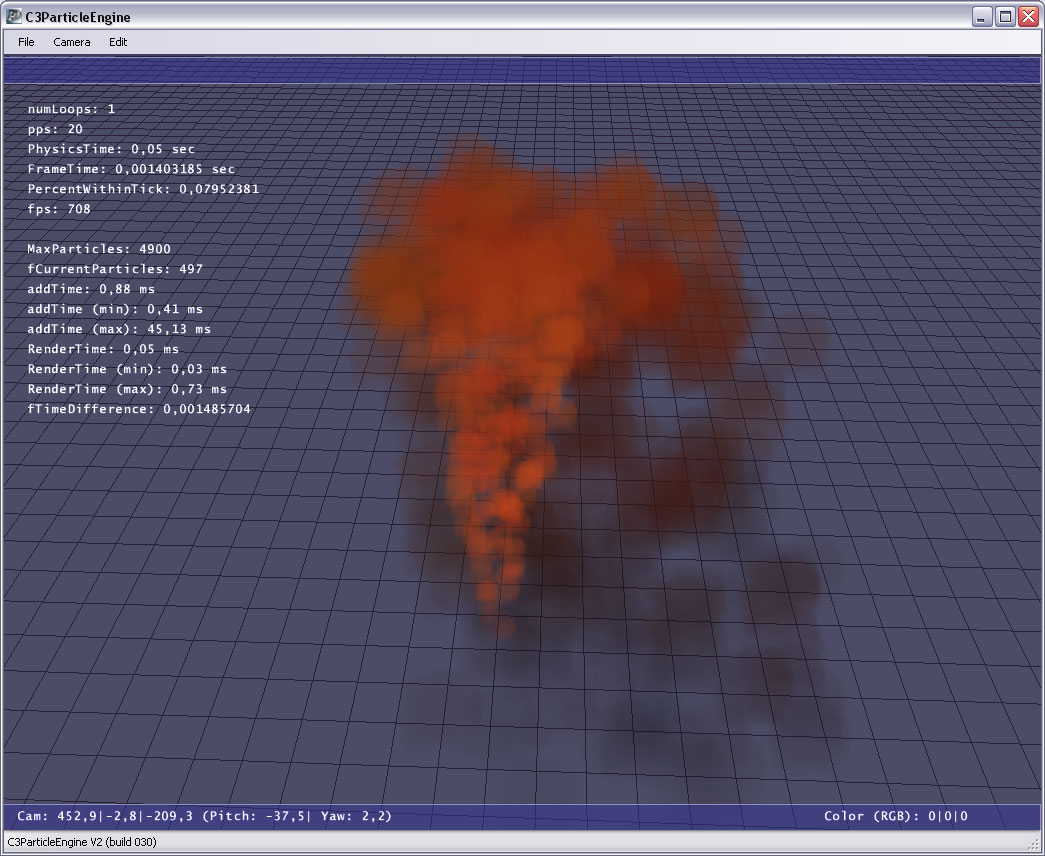Image resolution: width=1045 pixels, height=856 pixels.
Task: Click the fps: 708 counter text
Action: 59,209
